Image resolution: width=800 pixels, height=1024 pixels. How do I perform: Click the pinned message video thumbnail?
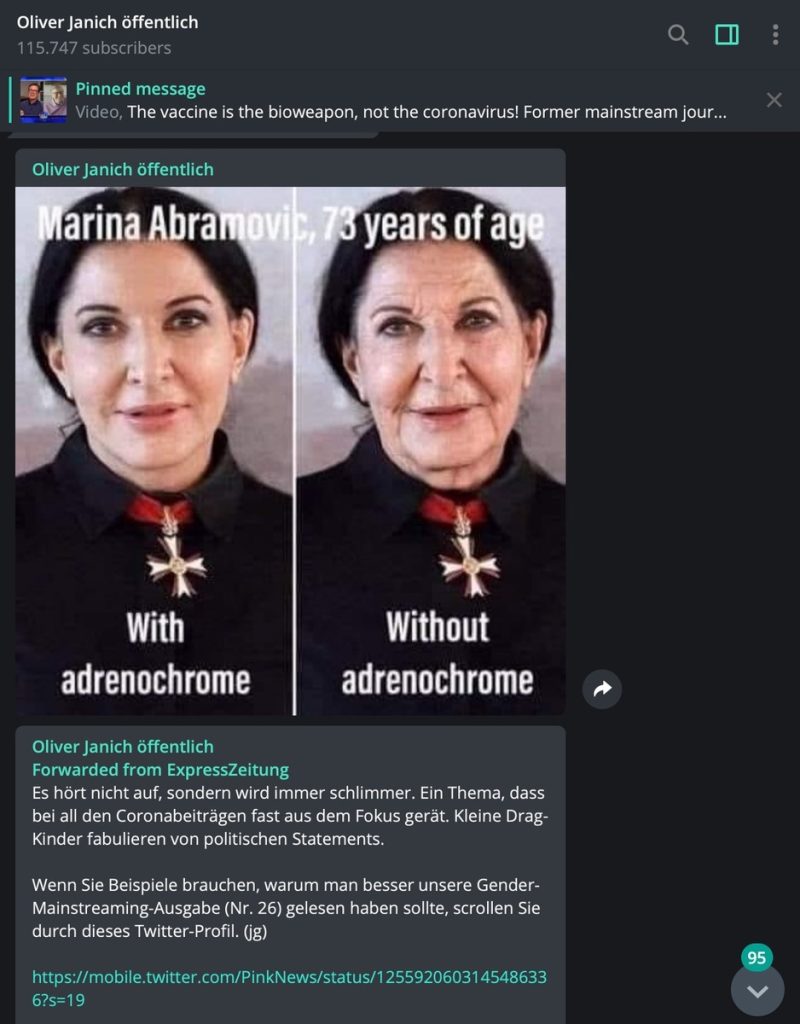pyautogui.click(x=43, y=100)
